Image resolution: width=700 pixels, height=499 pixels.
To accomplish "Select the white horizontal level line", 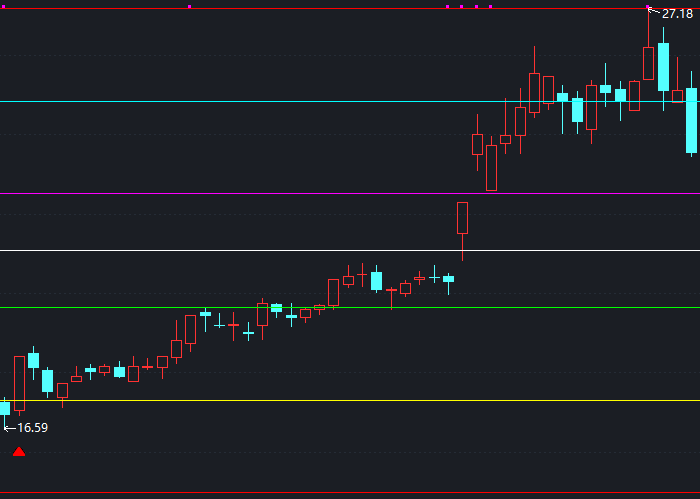I will 350,250.
